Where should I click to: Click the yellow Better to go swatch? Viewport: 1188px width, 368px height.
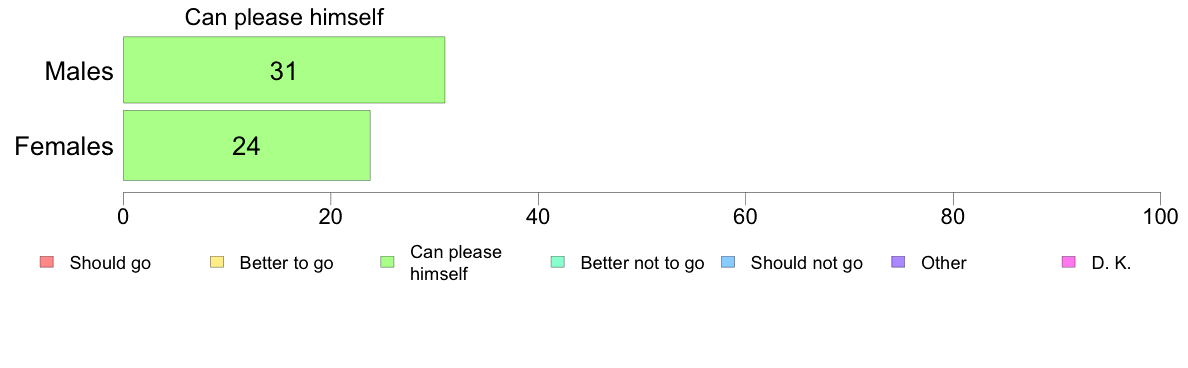(x=216, y=263)
